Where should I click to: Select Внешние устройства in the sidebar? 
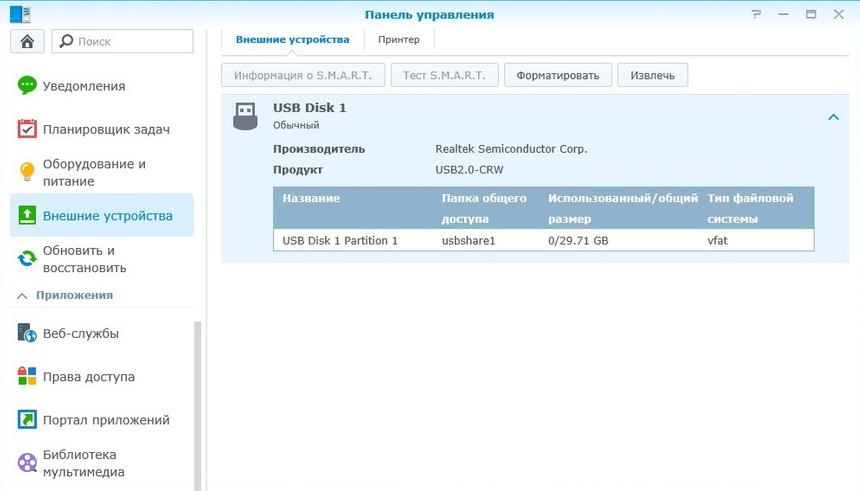pos(102,215)
